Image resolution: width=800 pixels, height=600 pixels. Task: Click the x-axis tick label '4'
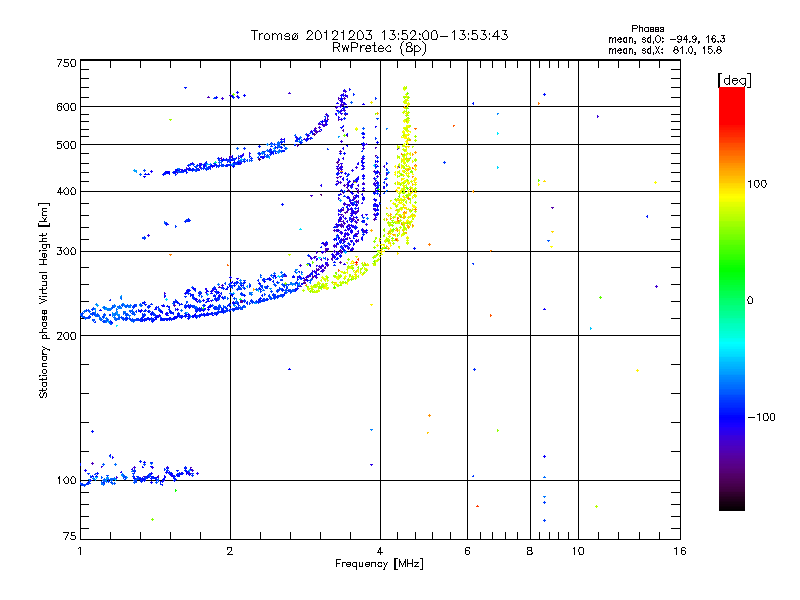(x=380, y=551)
